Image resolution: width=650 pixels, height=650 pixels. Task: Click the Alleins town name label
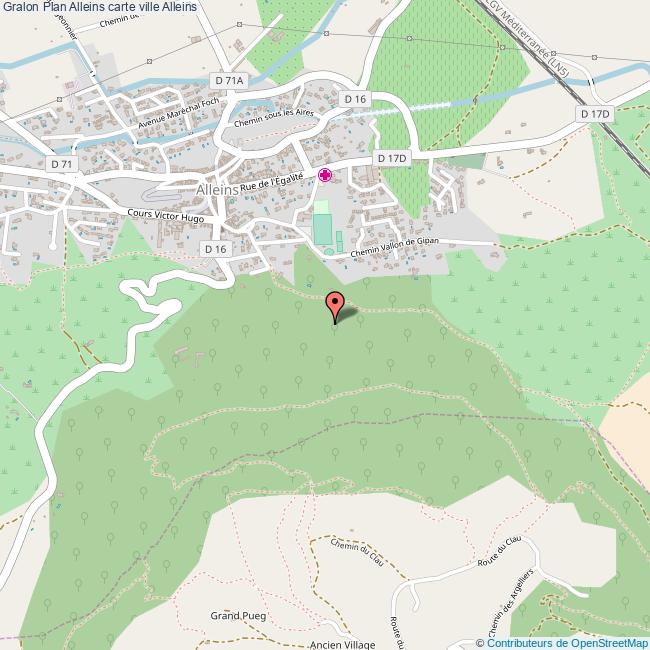[217, 190]
